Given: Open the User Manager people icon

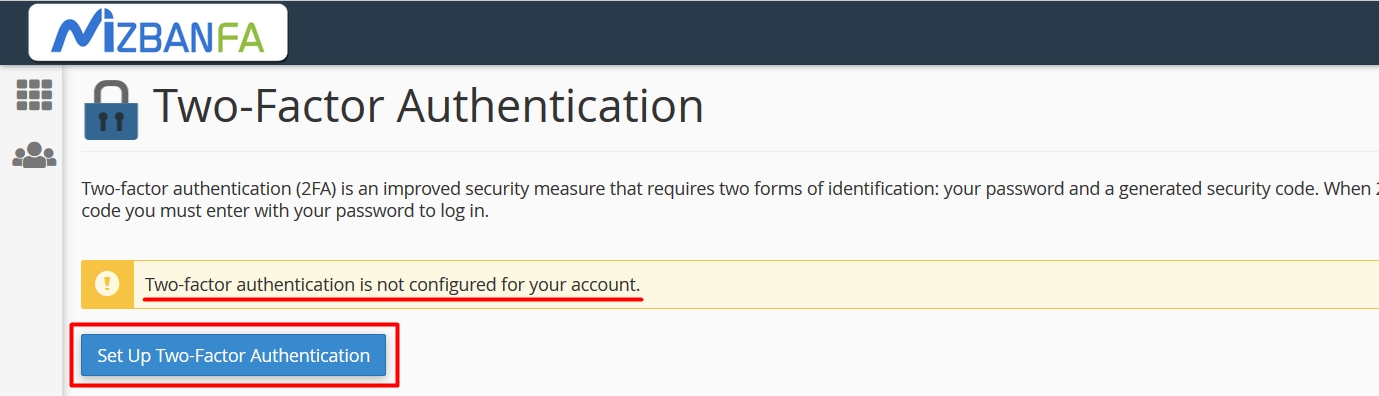Looking at the screenshot, I should (x=34, y=155).
